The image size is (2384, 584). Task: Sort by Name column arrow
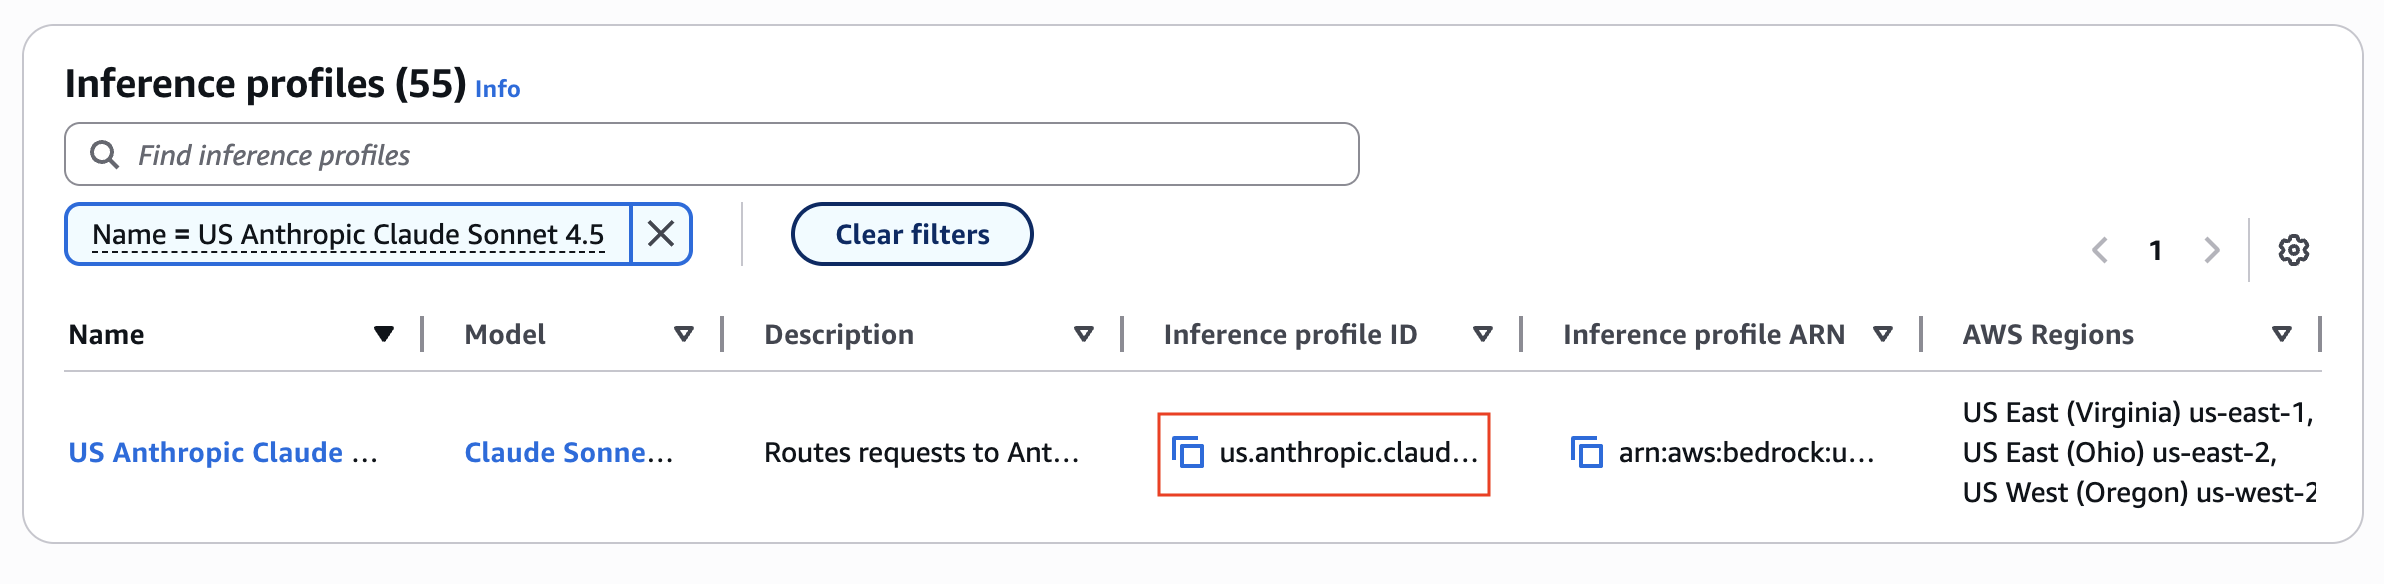pos(383,334)
